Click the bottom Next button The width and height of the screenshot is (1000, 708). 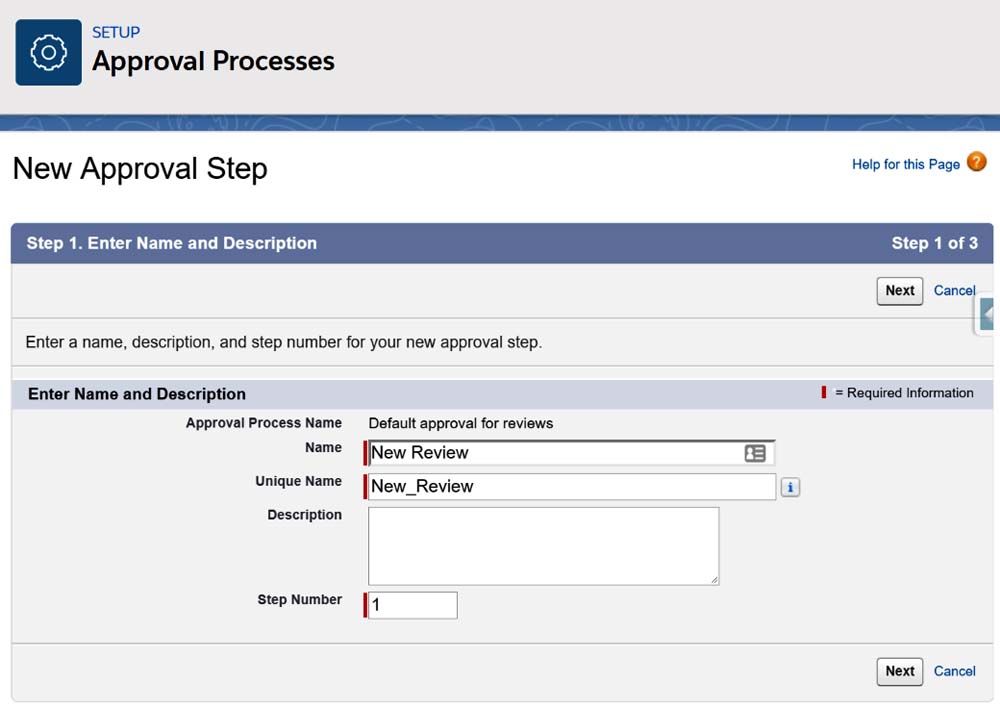click(899, 671)
